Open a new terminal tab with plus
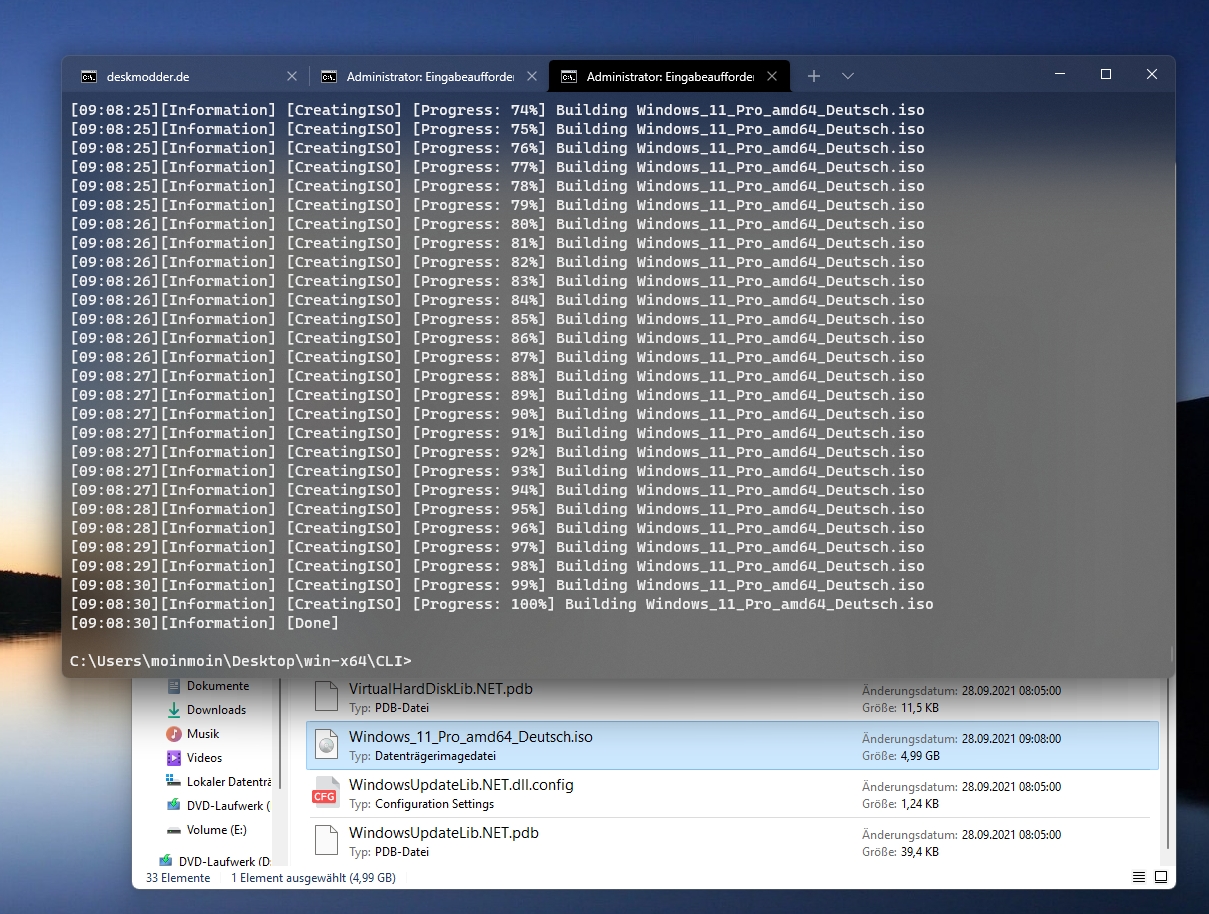 point(814,76)
